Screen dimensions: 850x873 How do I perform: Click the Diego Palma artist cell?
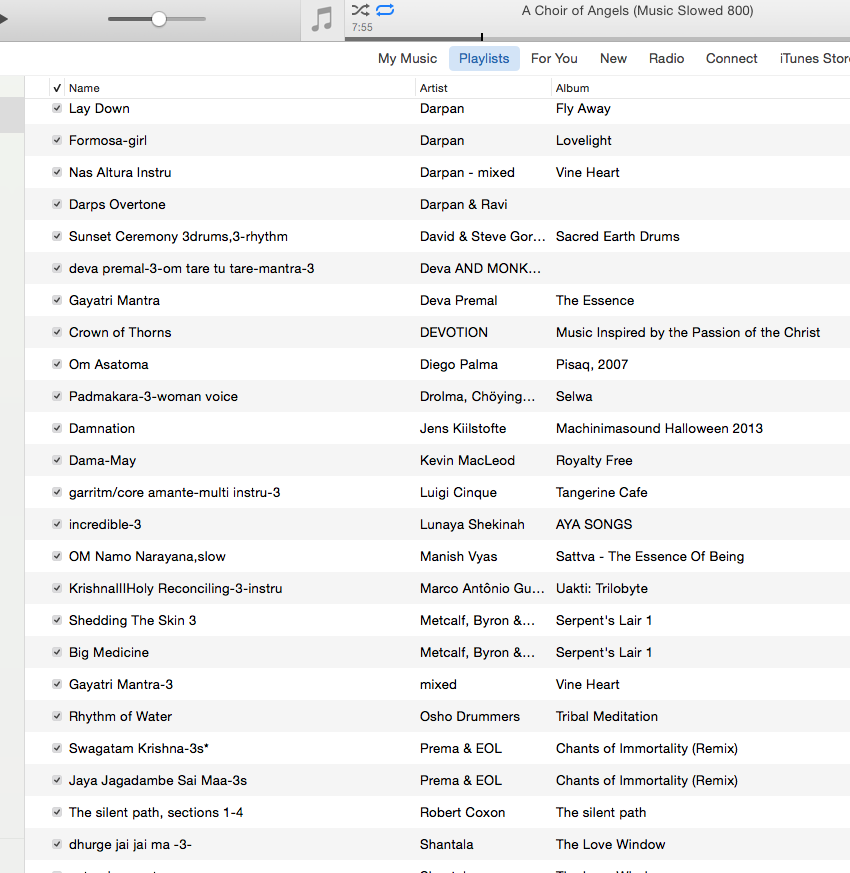(459, 365)
